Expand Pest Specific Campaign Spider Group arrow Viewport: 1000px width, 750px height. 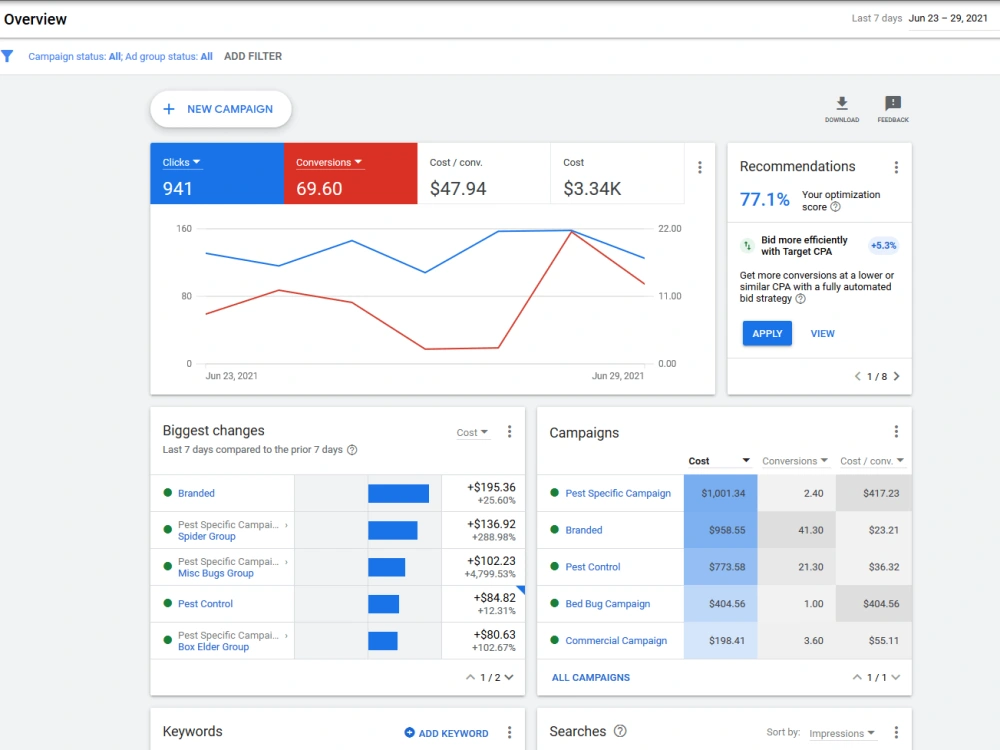click(x=286, y=525)
